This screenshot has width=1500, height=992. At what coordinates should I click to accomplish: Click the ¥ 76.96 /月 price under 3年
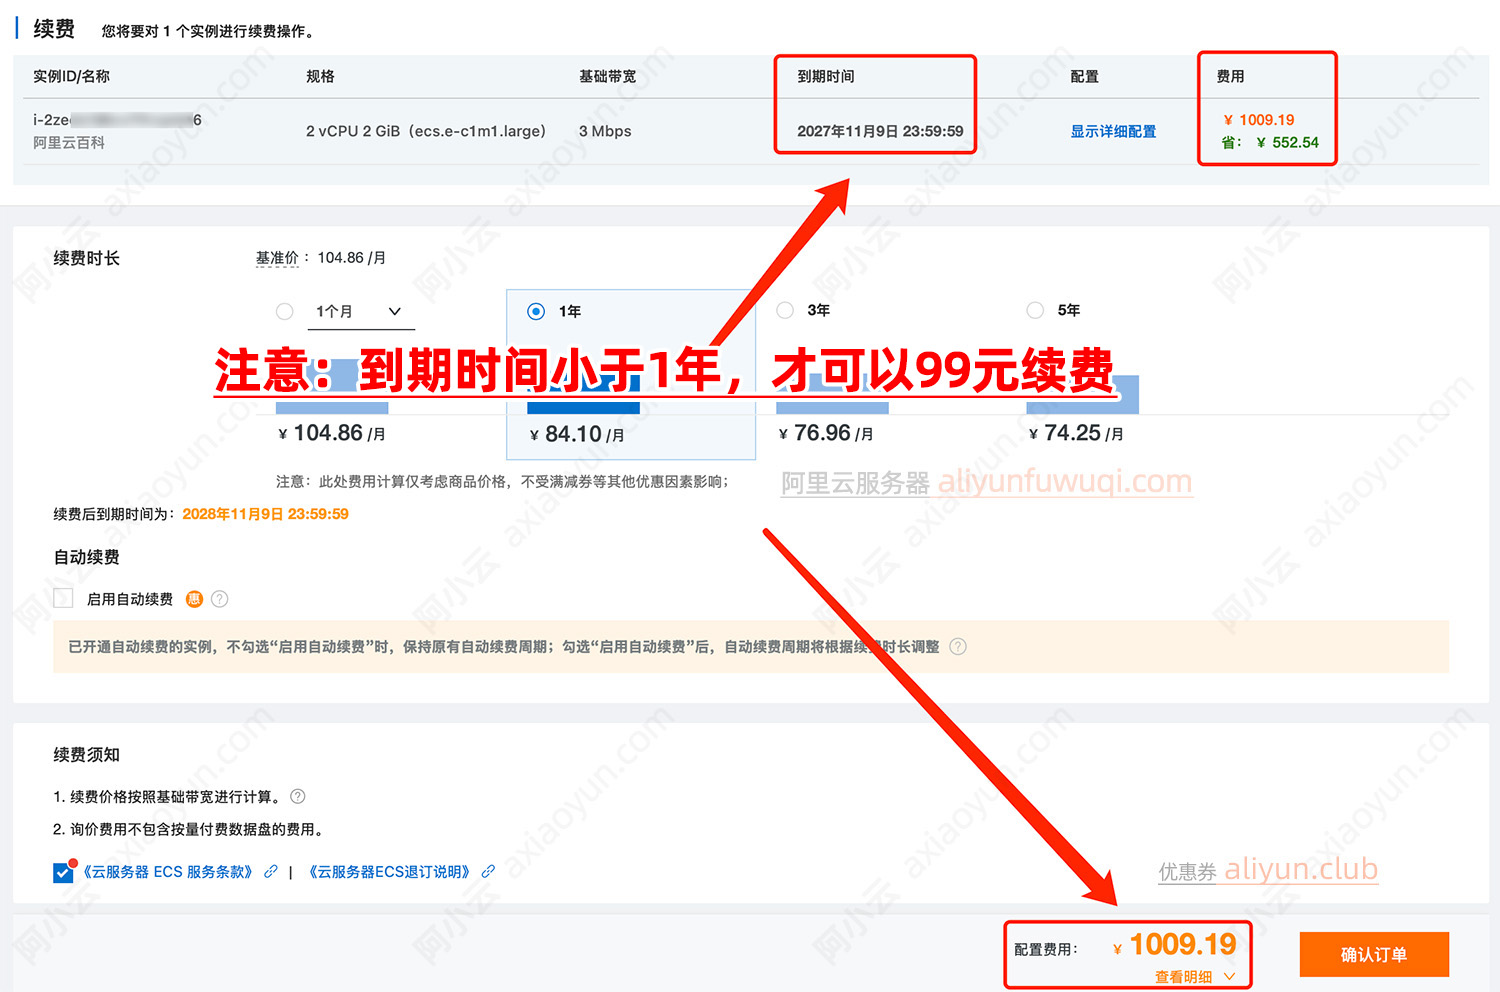tap(825, 433)
